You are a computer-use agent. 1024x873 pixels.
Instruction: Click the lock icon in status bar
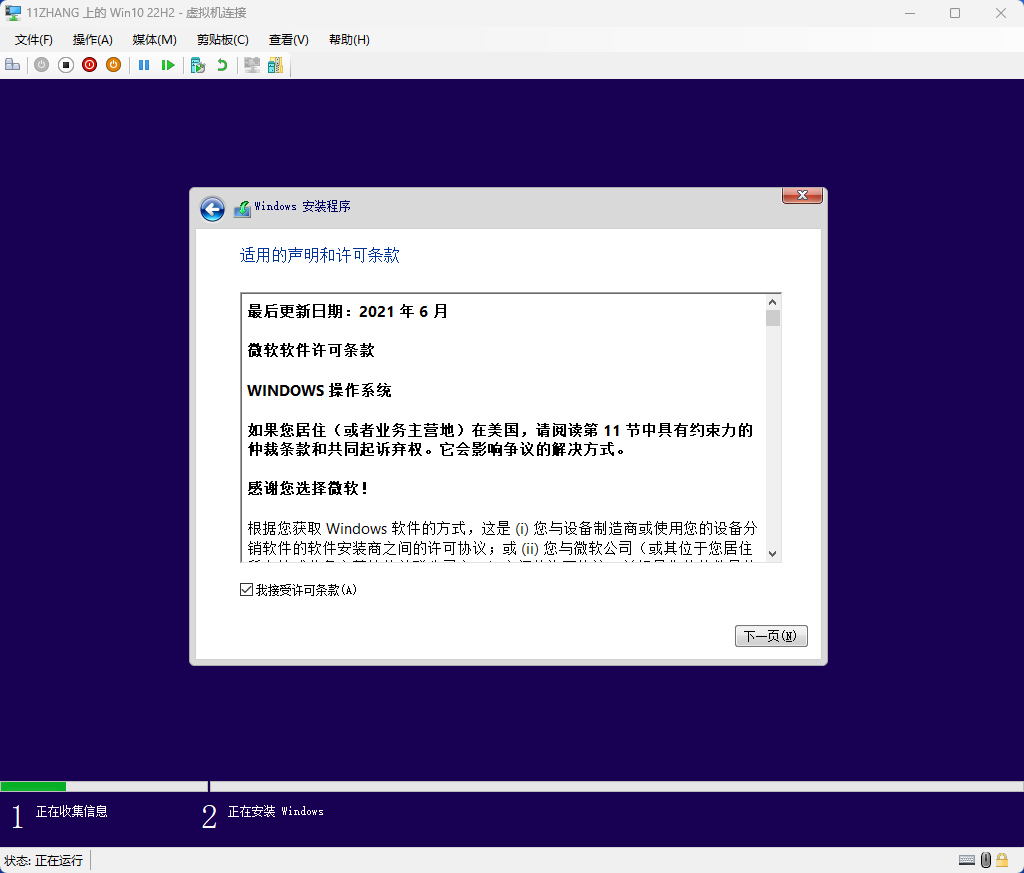(1002, 860)
